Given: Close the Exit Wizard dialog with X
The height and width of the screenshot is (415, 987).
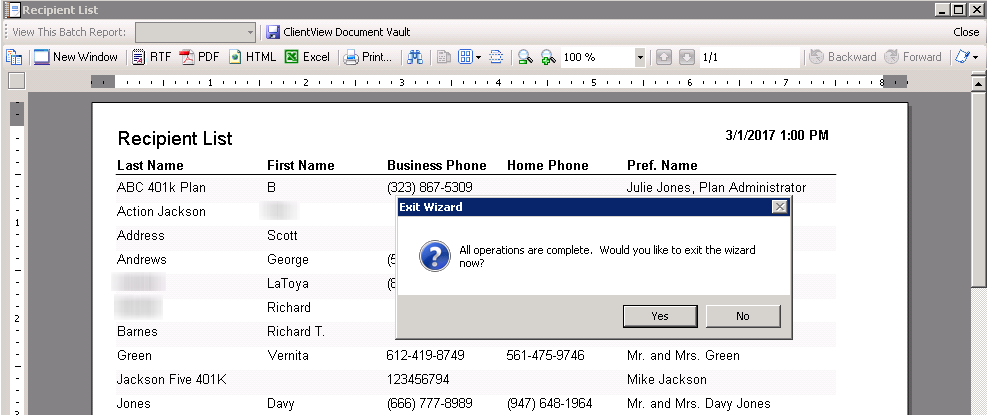Looking at the screenshot, I should click(x=779, y=207).
